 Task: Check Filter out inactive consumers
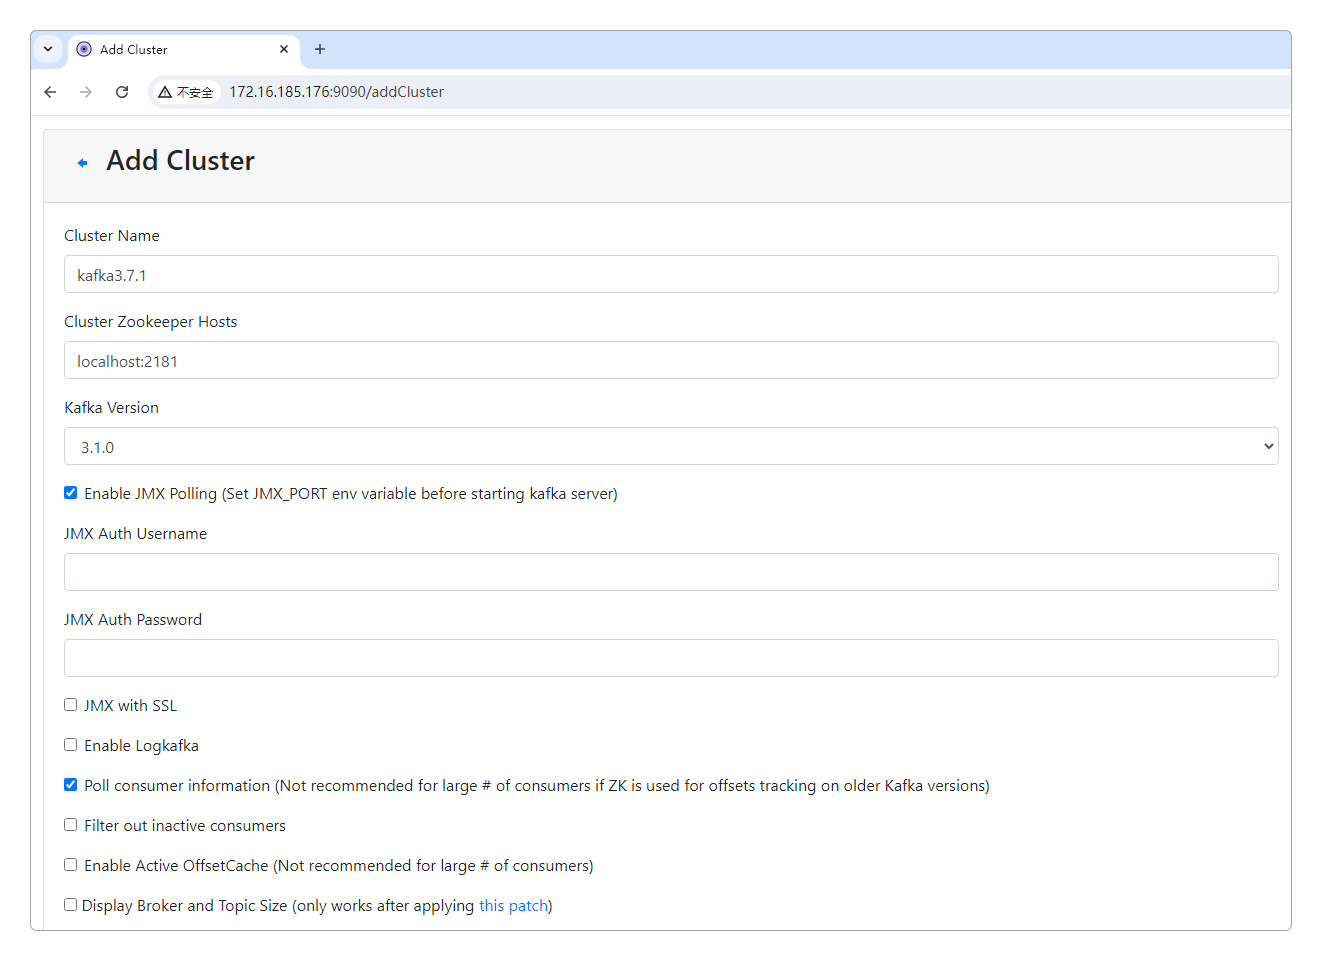pos(71,825)
